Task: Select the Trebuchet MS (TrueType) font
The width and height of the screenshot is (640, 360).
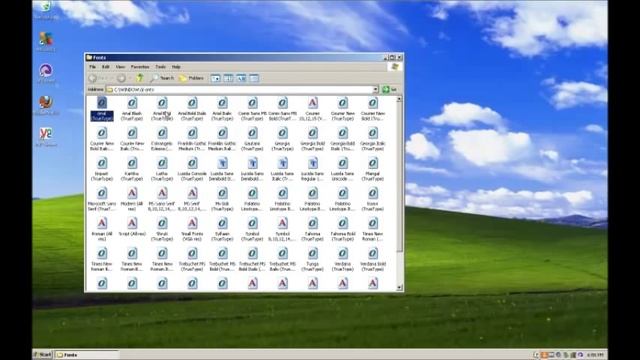Action: coord(192,260)
